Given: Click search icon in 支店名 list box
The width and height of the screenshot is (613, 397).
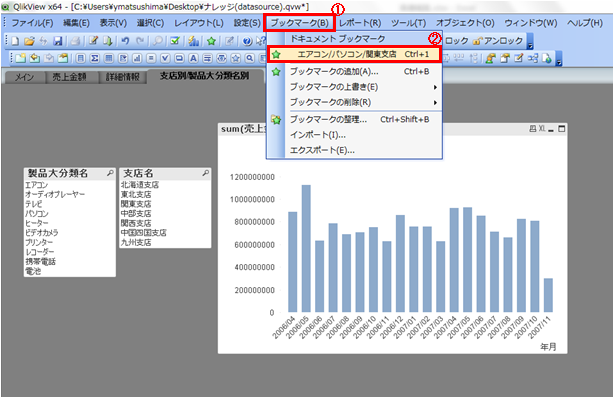Looking at the screenshot, I should coord(206,173).
